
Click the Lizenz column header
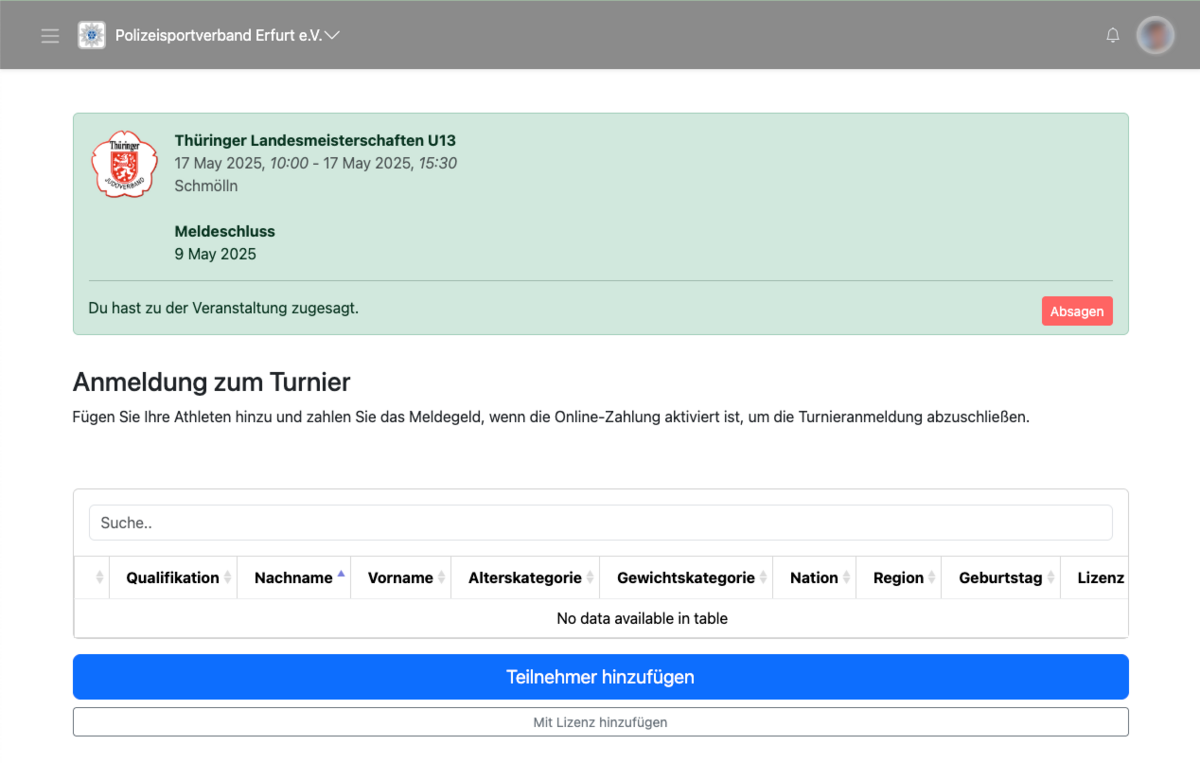click(x=1098, y=578)
